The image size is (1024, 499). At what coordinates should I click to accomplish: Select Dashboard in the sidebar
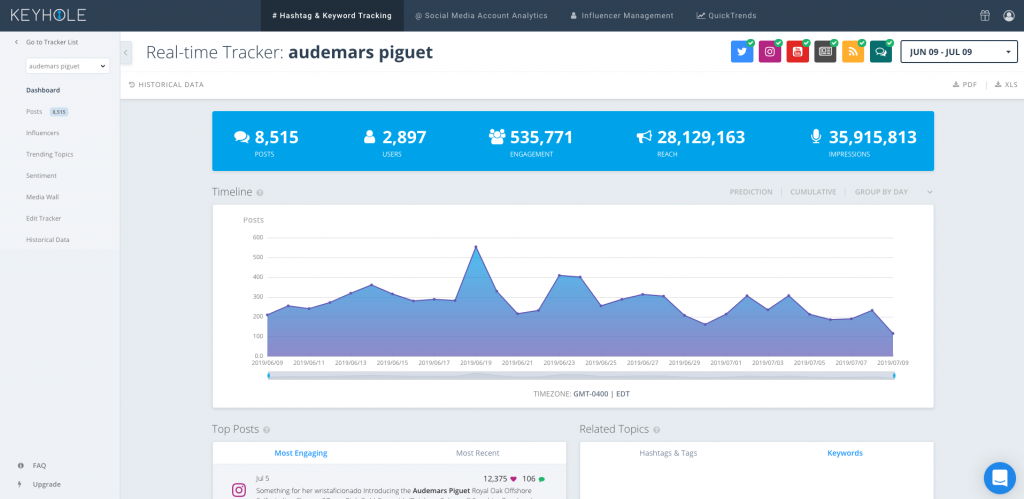(43, 90)
